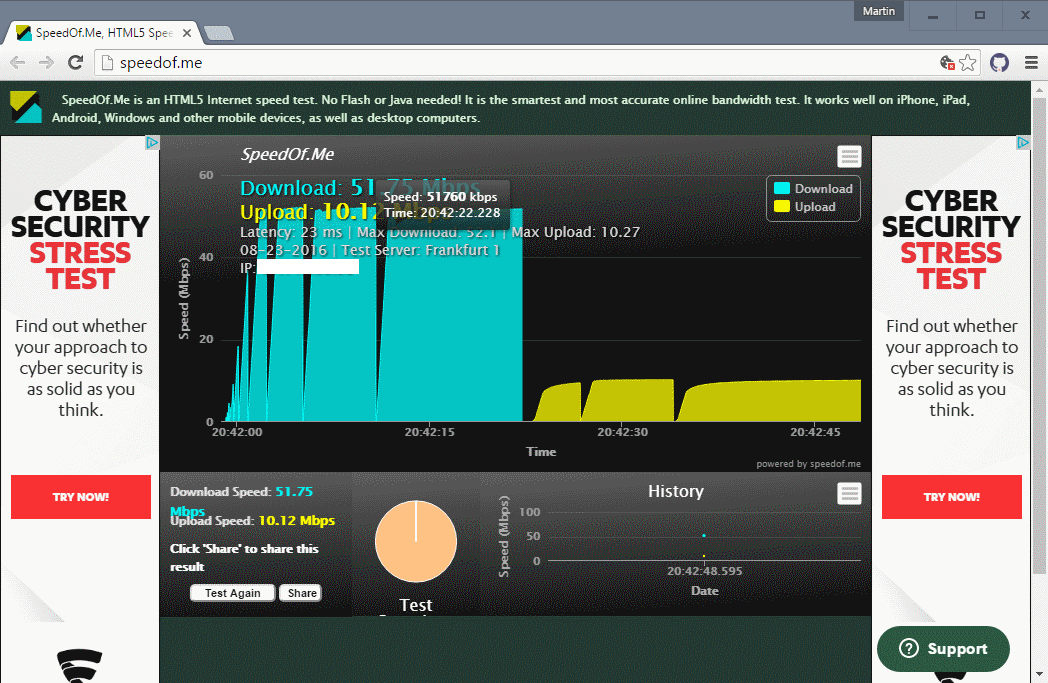Open the Support chat button
The image size is (1048, 683).
click(943, 649)
